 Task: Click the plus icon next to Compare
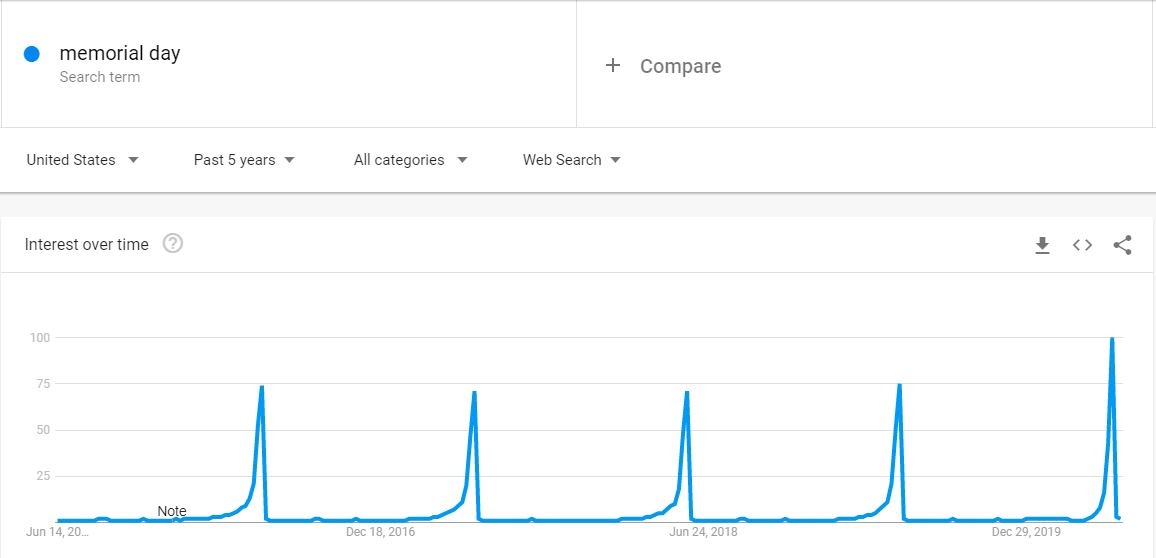click(613, 66)
